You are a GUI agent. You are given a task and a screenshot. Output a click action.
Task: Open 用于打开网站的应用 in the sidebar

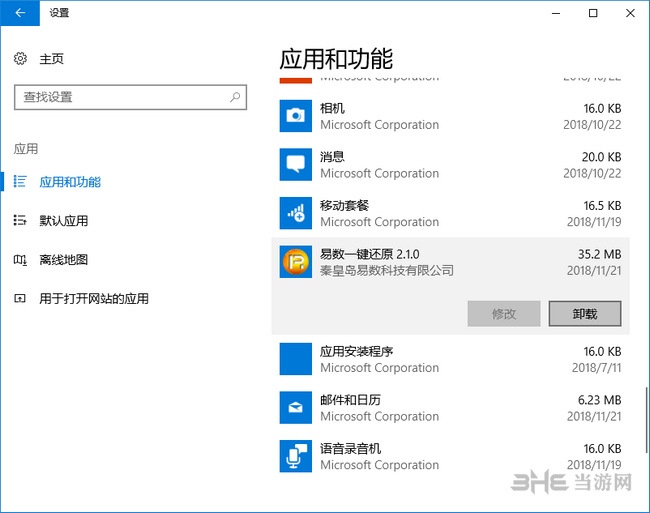tap(94, 298)
